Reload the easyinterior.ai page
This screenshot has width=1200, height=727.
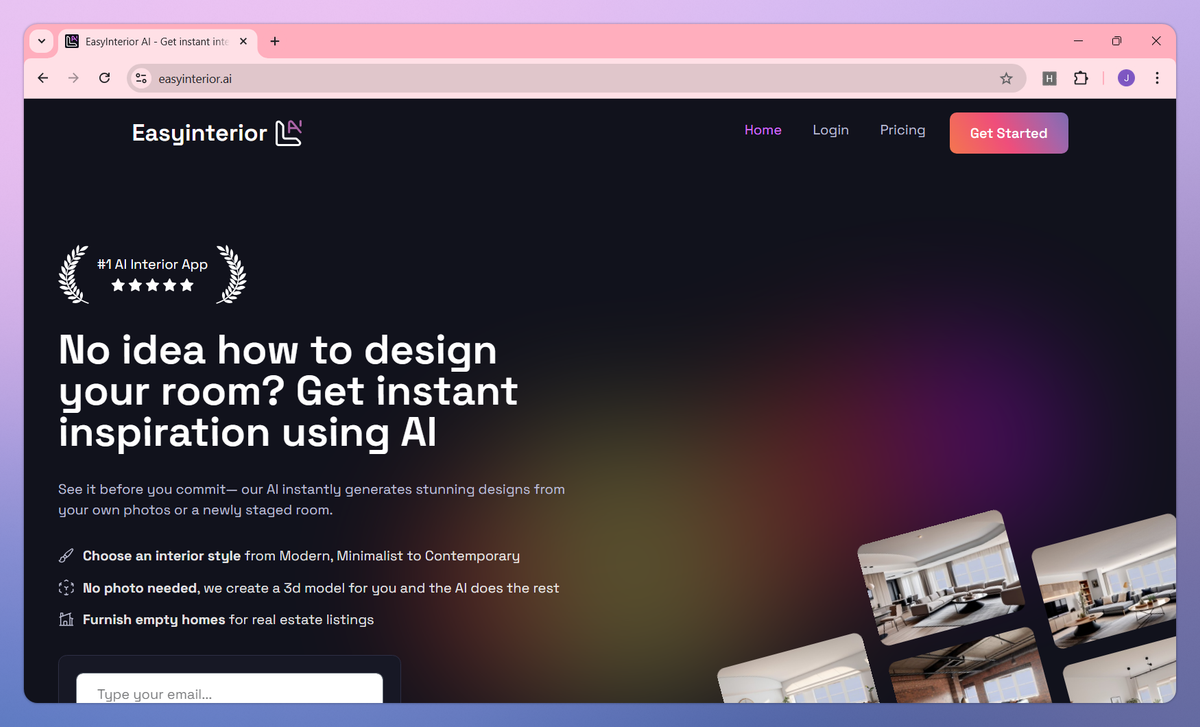click(x=104, y=78)
